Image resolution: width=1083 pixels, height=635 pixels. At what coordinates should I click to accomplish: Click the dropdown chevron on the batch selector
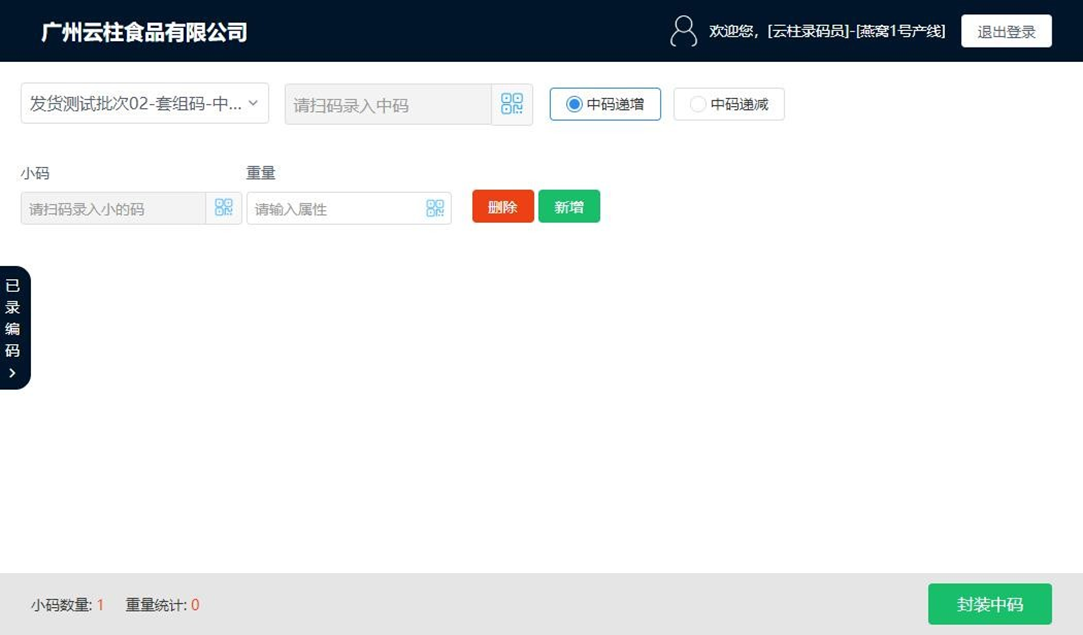click(254, 103)
